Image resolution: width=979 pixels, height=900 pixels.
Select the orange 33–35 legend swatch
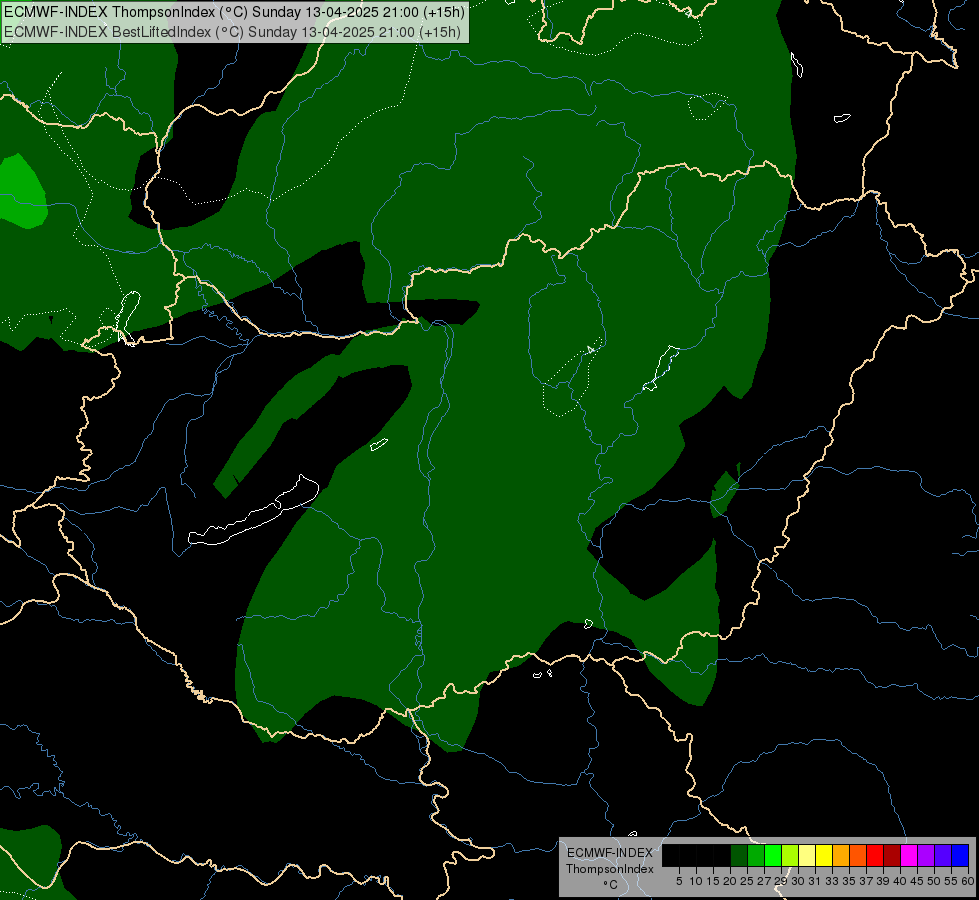(x=841, y=856)
